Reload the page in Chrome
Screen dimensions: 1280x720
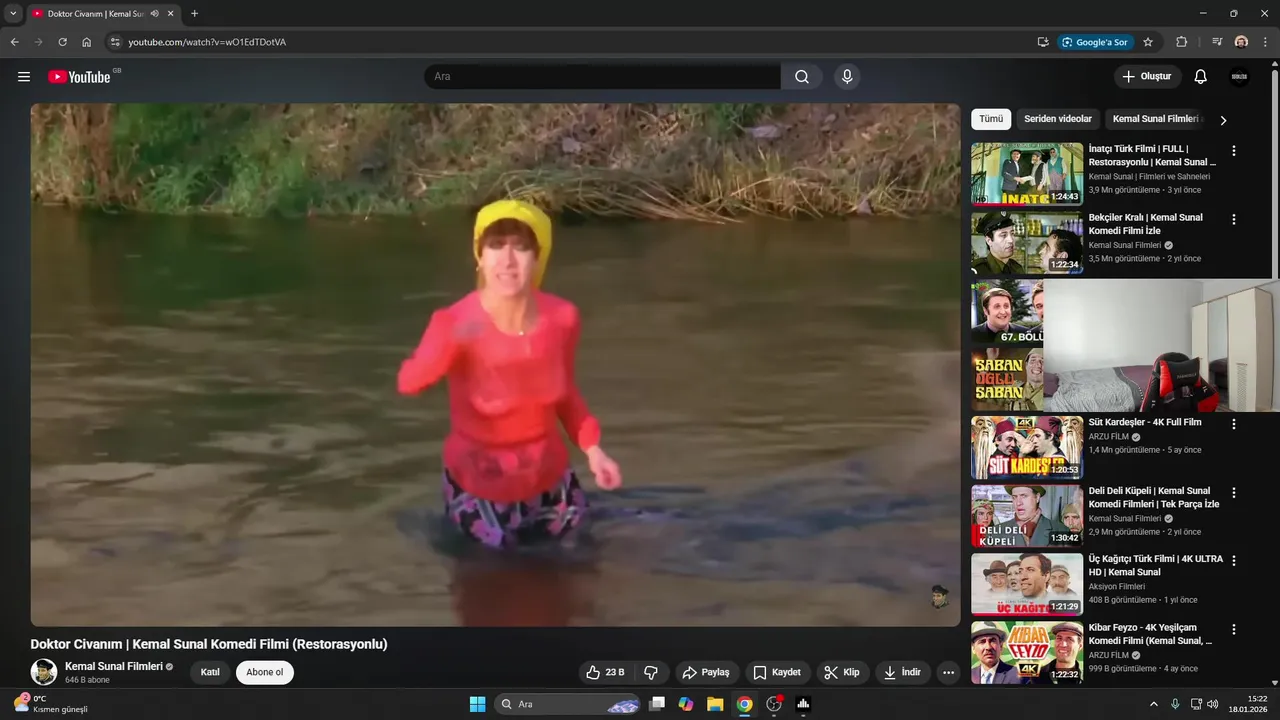[62, 42]
